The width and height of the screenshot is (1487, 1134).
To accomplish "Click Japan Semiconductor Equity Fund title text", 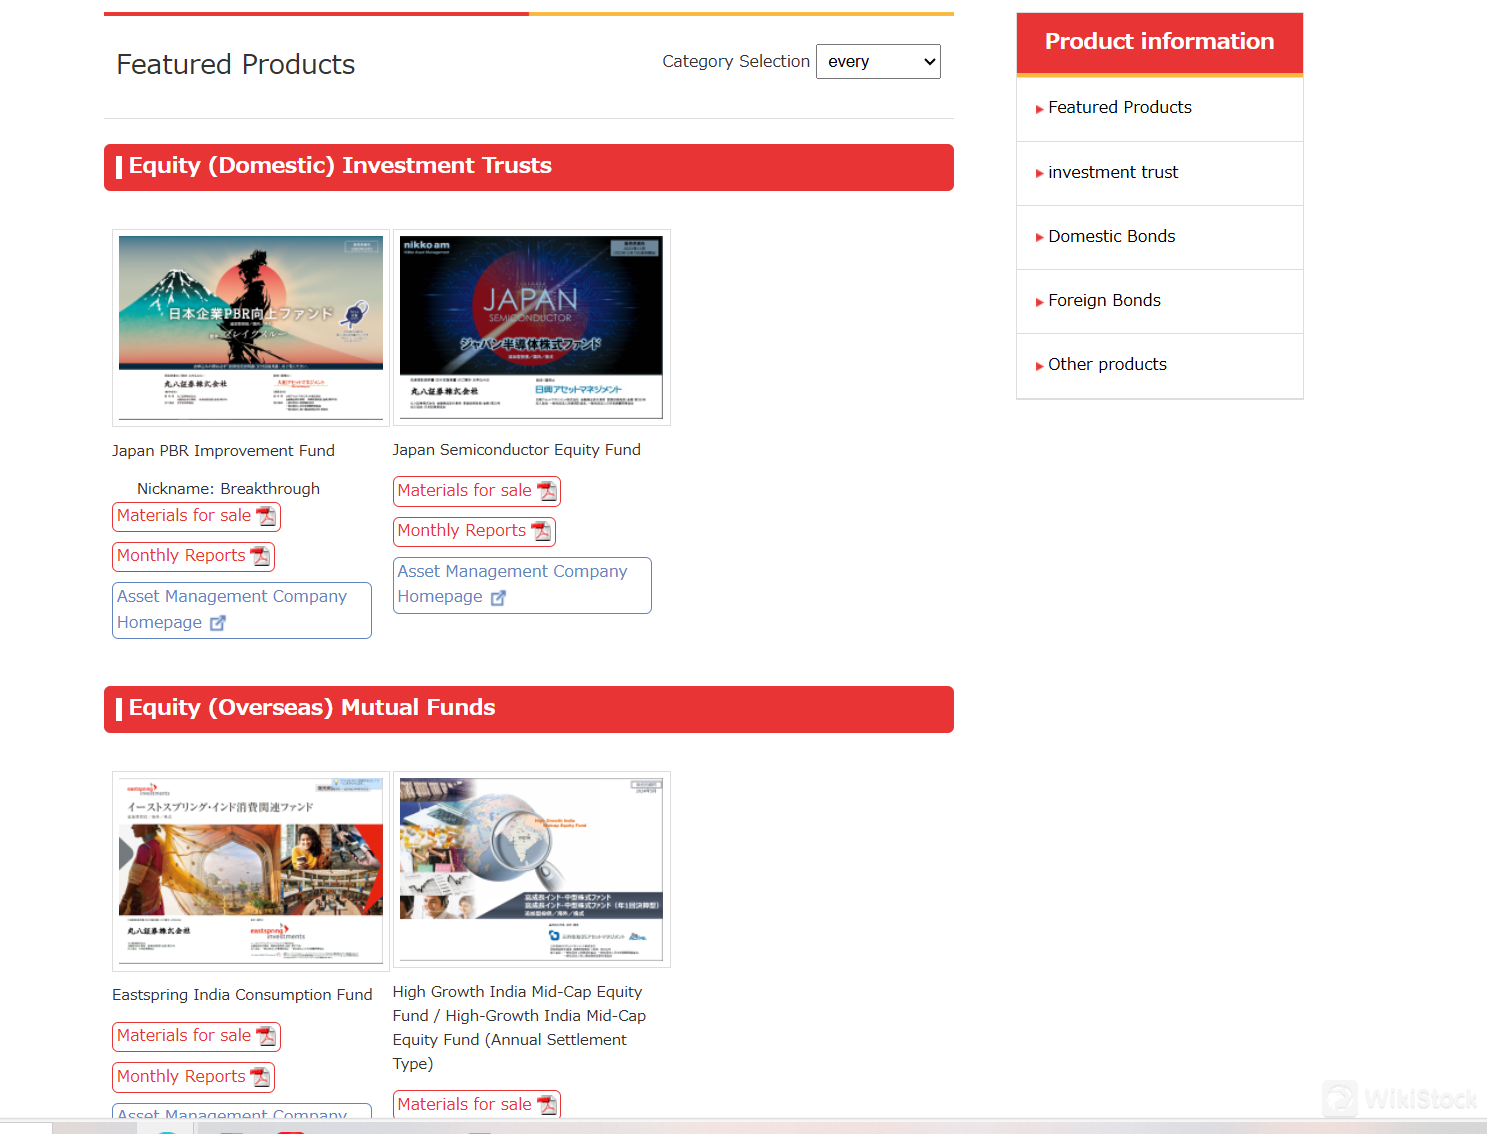I will [516, 450].
